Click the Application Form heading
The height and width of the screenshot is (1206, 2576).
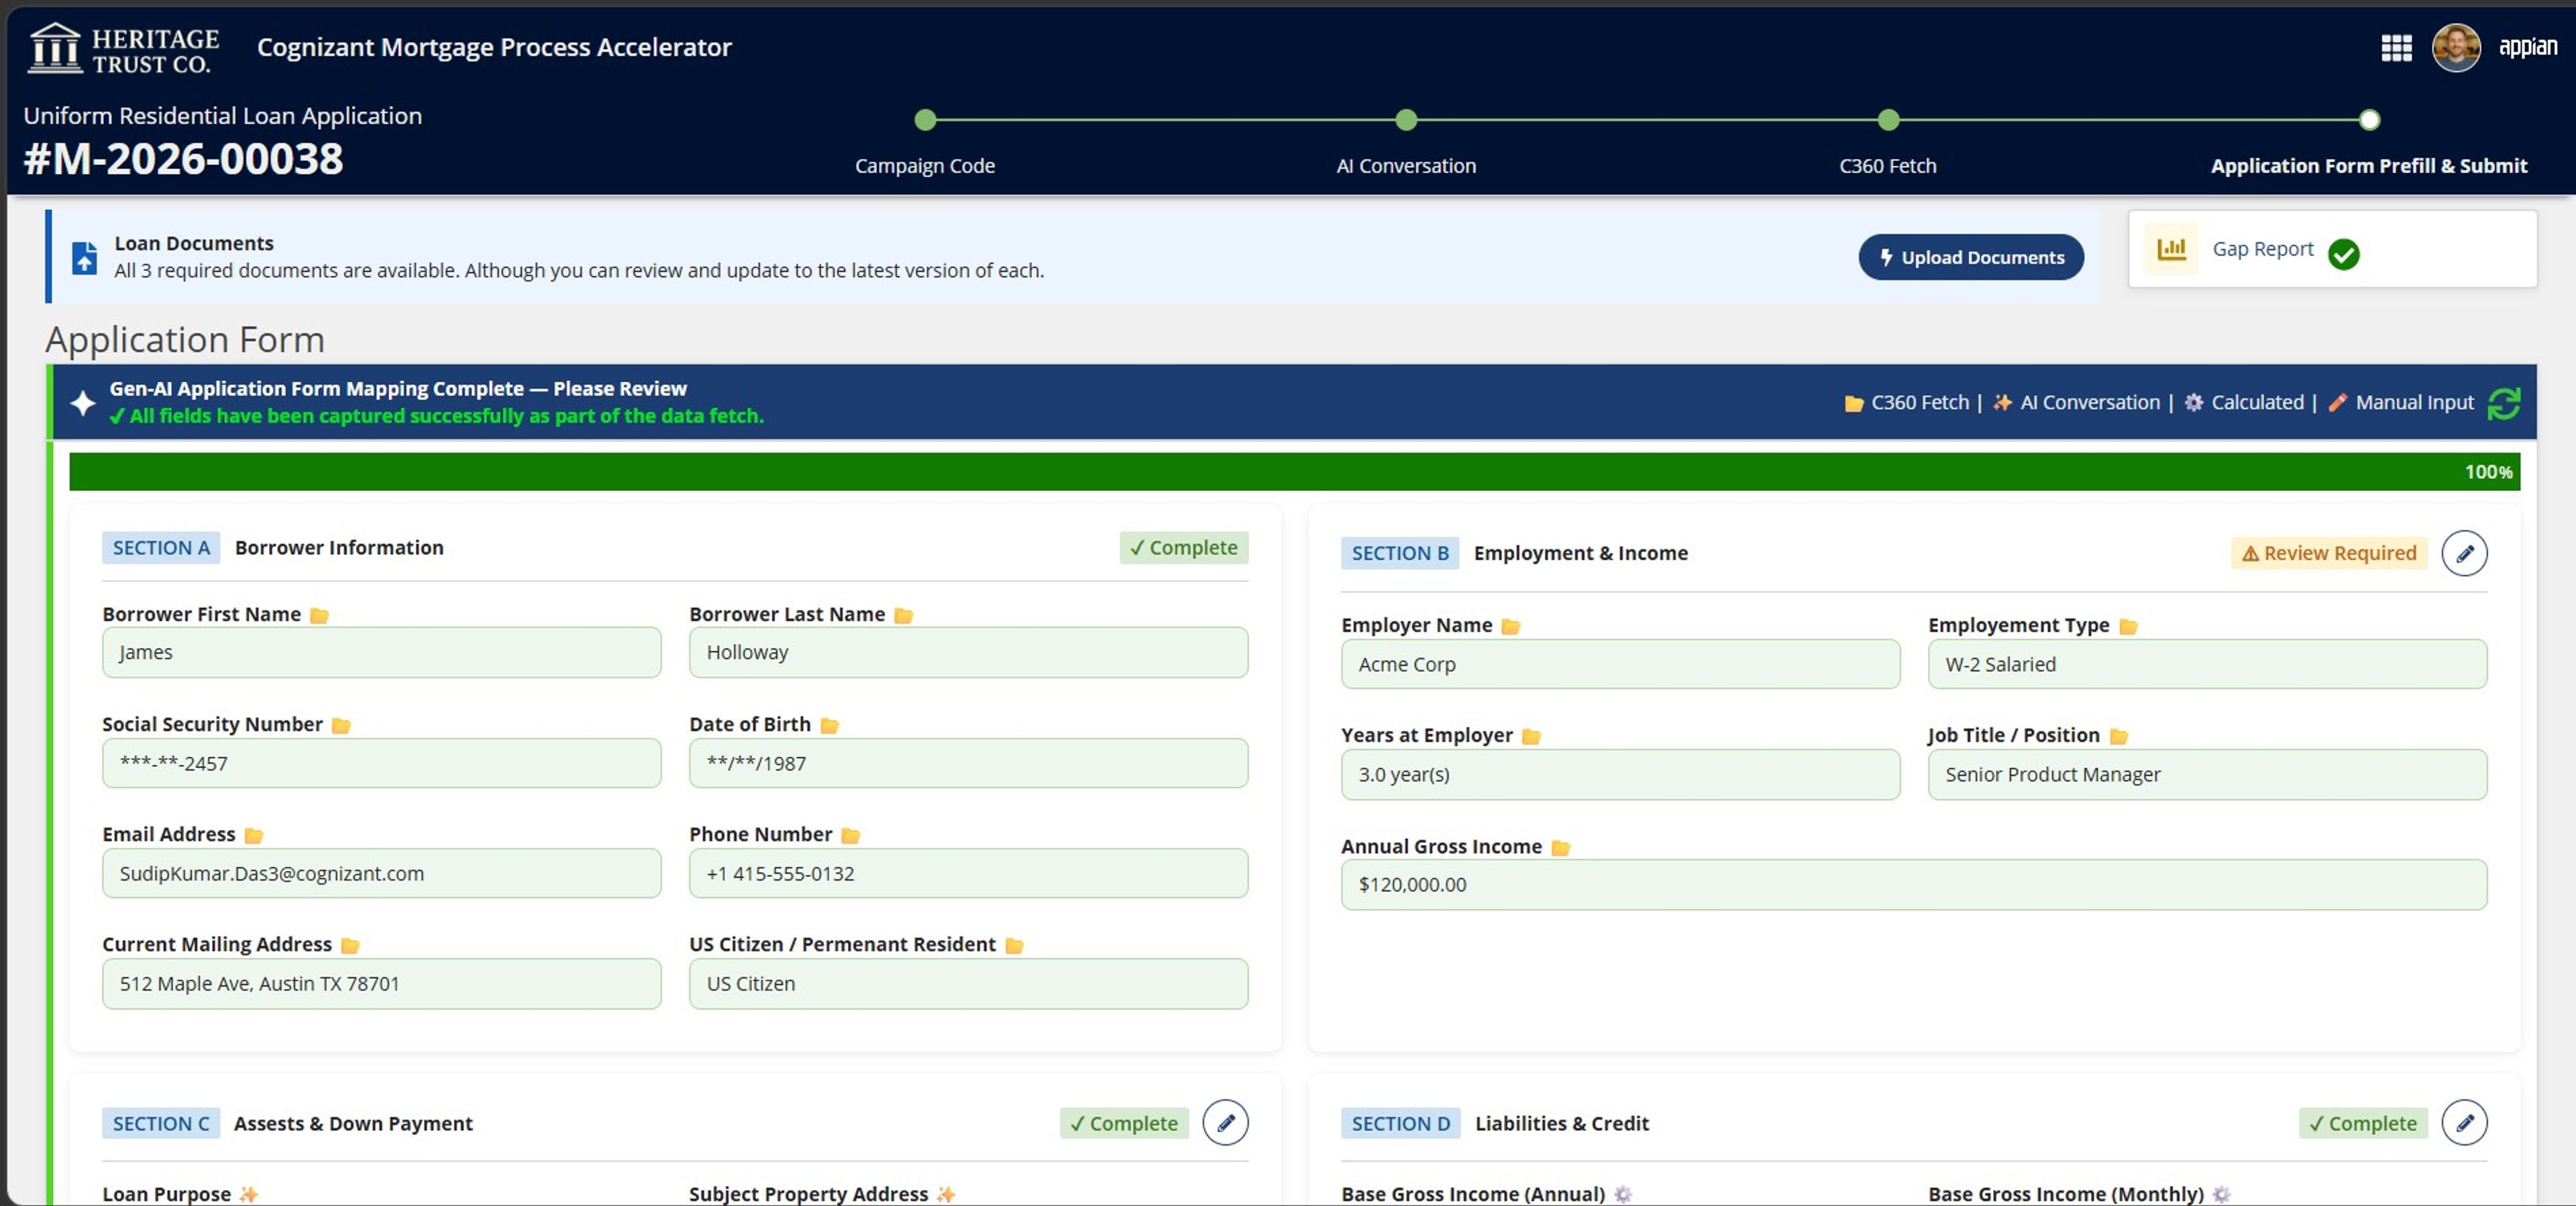(185, 340)
